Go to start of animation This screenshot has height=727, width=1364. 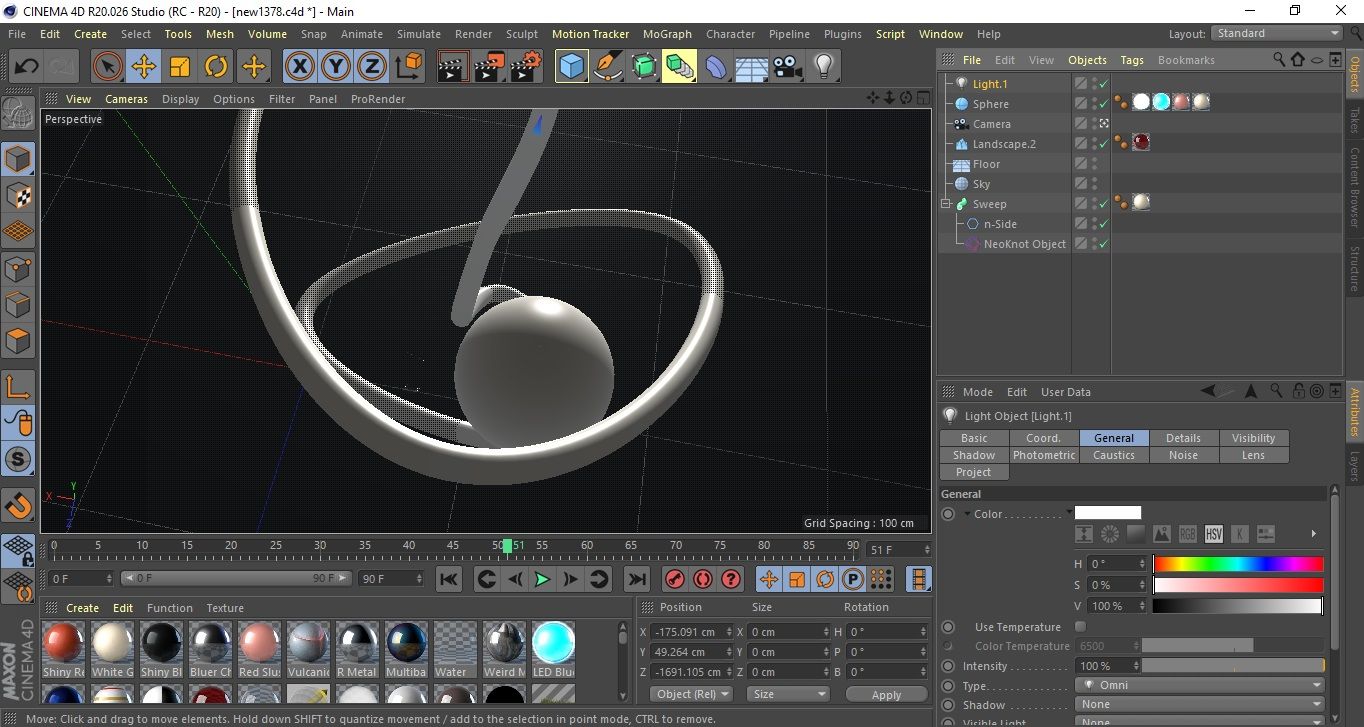(449, 579)
